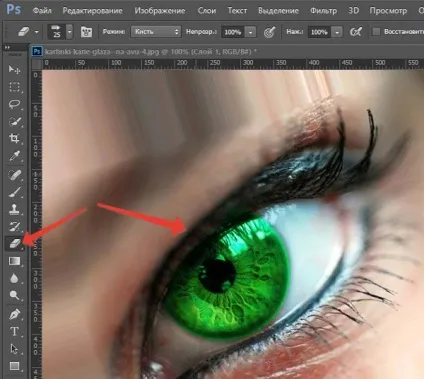424x379 pixels.
Task: Select the Eraser tool in toolbox
Action: [14, 244]
